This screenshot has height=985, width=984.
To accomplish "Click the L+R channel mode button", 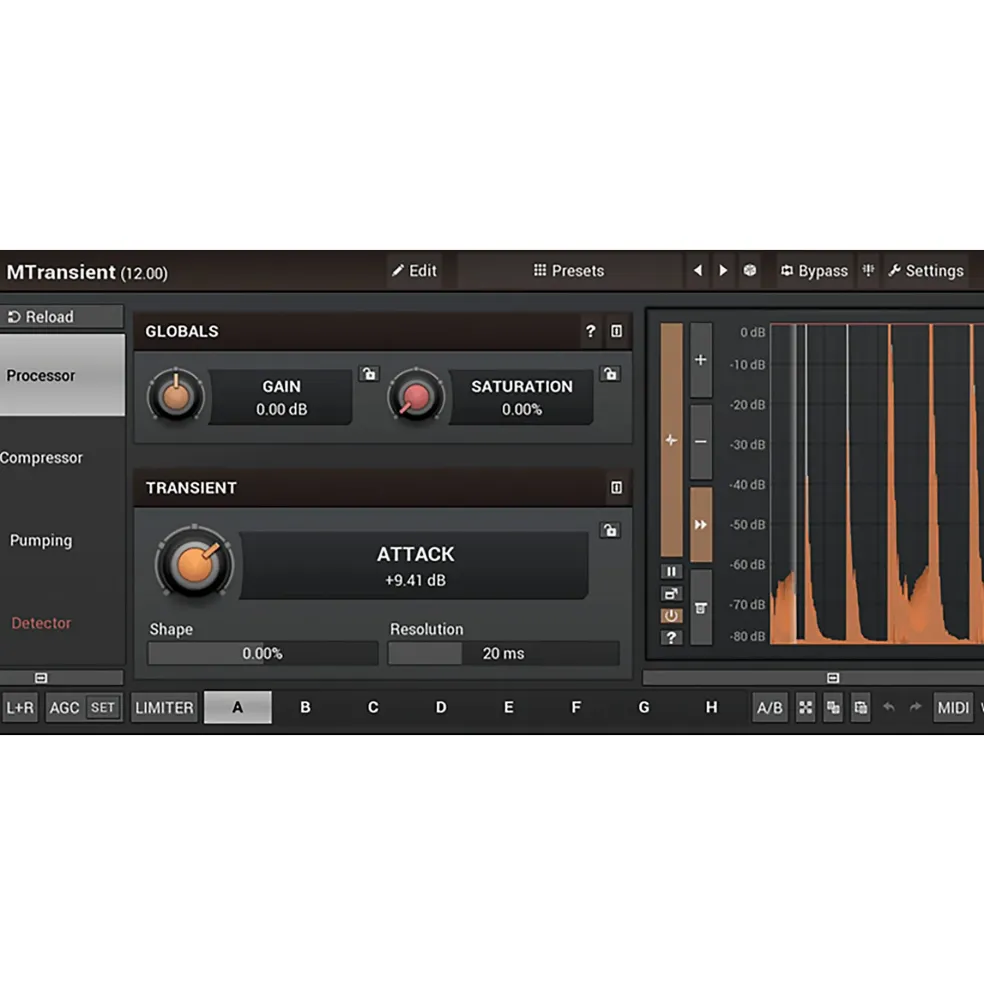I will (x=20, y=708).
